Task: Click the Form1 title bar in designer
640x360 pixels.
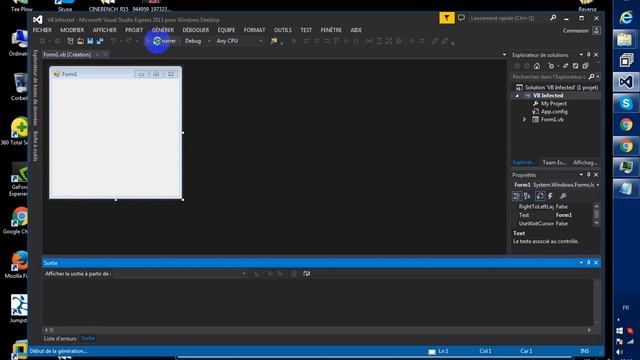Action: pyautogui.click(x=116, y=74)
